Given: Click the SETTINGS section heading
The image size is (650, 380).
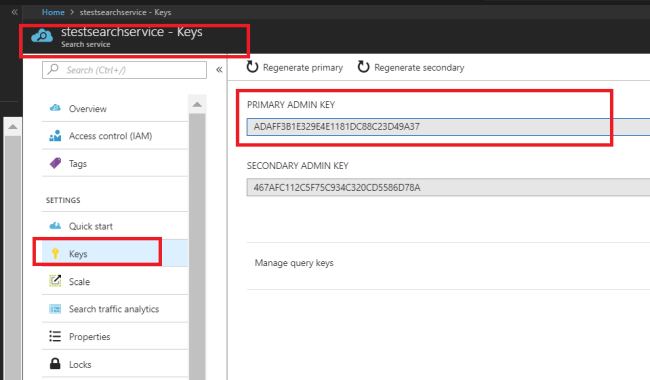Looking at the screenshot, I should click(x=63, y=200).
